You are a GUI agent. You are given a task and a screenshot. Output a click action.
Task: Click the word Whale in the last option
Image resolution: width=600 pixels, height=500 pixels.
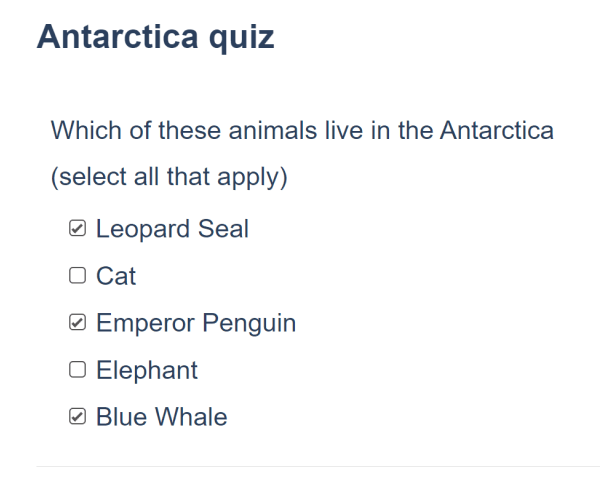(191, 417)
